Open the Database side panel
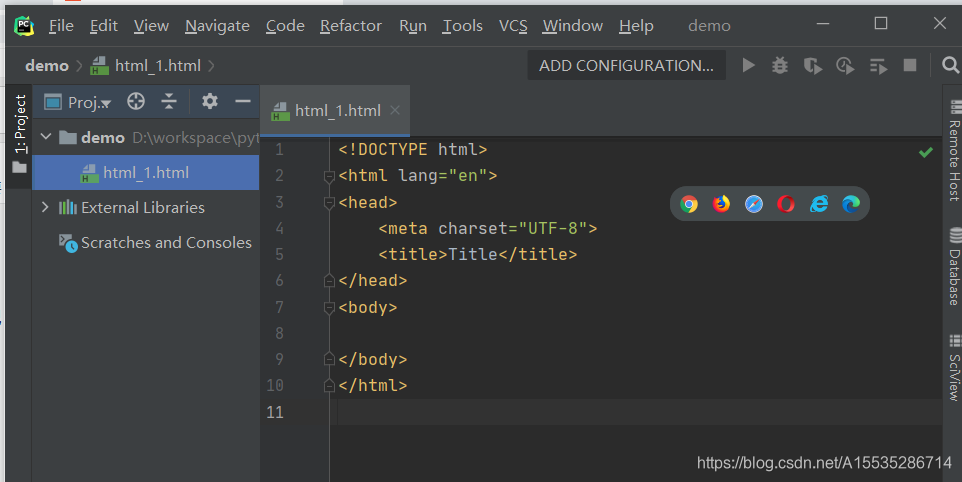The height and width of the screenshot is (482, 962). click(x=954, y=266)
